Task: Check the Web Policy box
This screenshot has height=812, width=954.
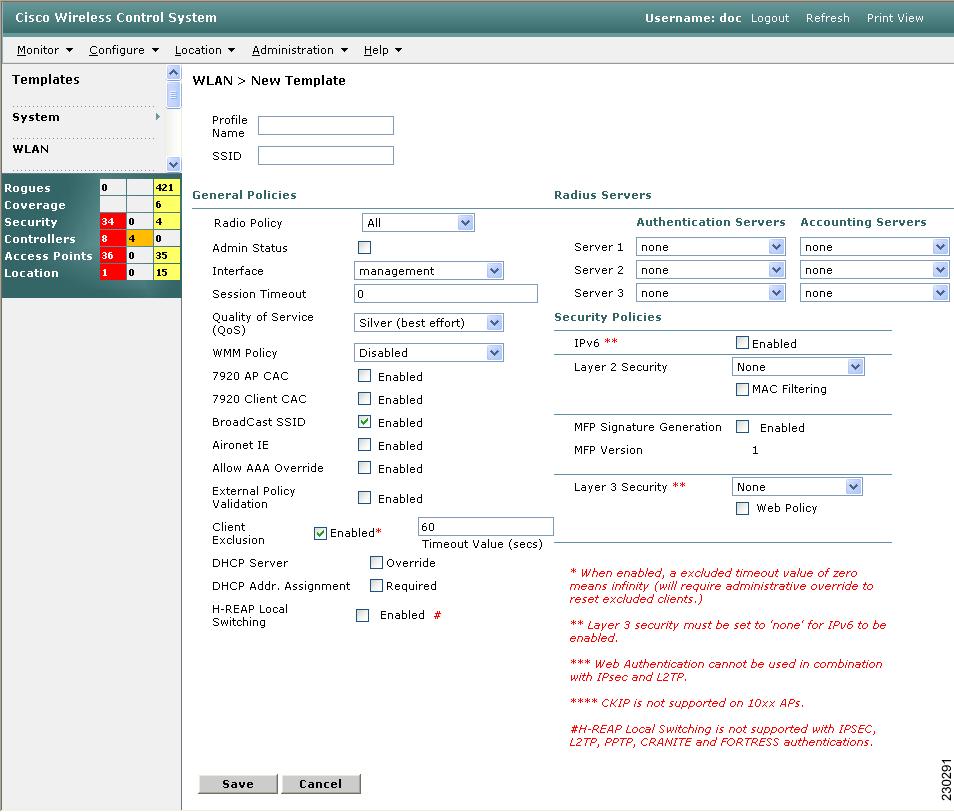Action: [742, 508]
